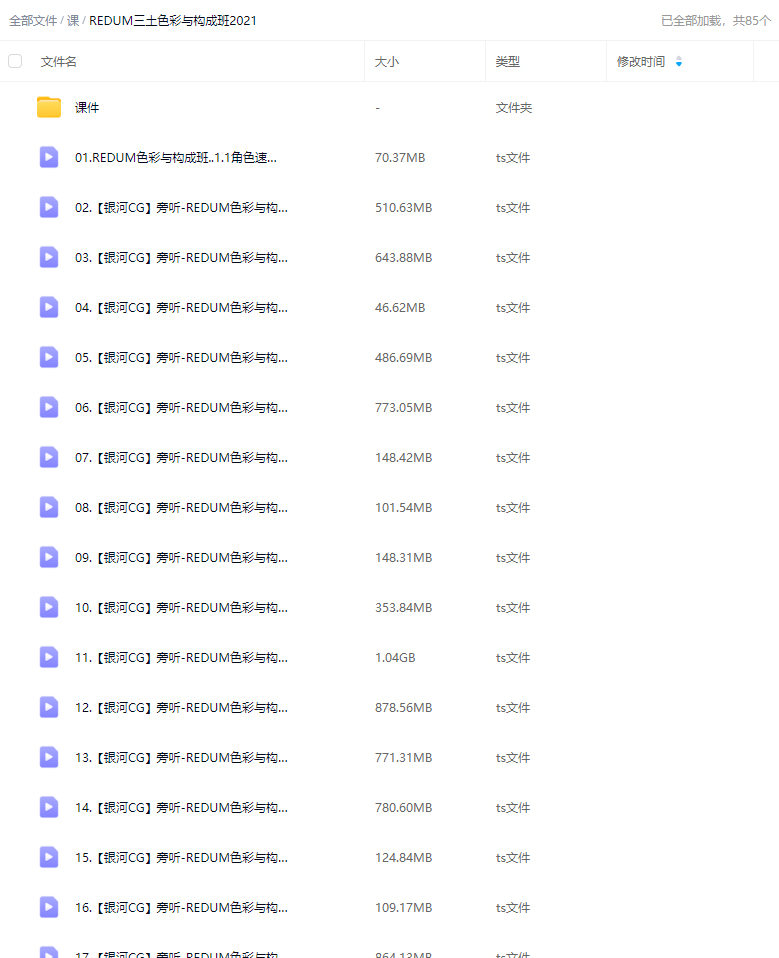Click the video icon for file 16
The width and height of the screenshot is (779, 958).
[x=49, y=907]
